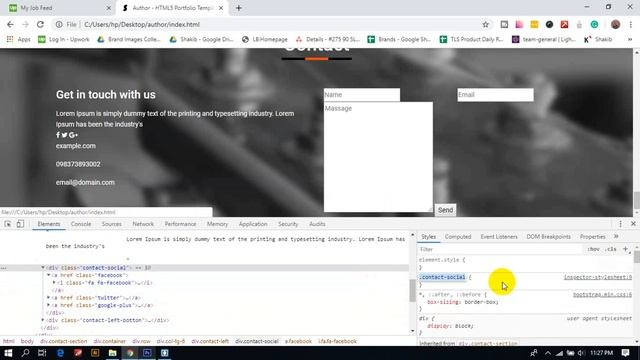This screenshot has width=640, height=360.
Task: Activate DevTools inspect element picker icon
Action: click(x=8, y=224)
